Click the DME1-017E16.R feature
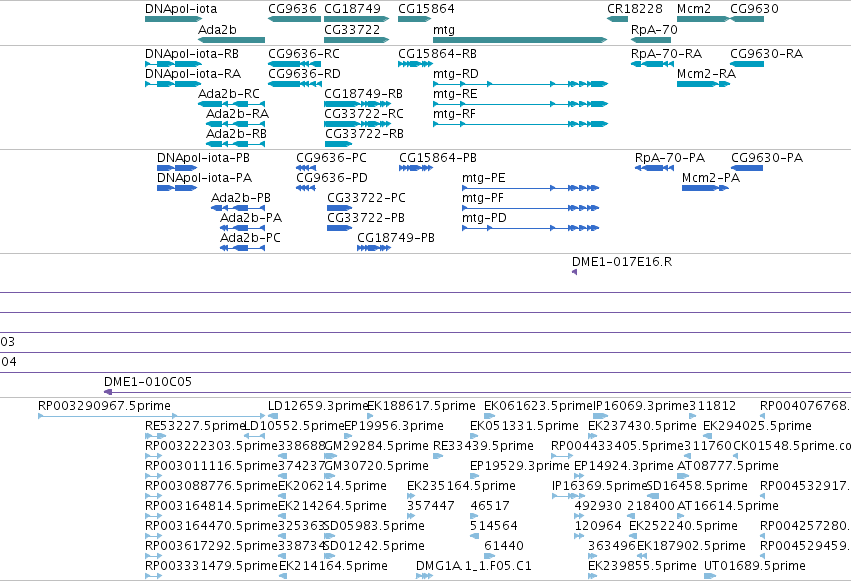This screenshot has width=851, height=581. [574, 272]
